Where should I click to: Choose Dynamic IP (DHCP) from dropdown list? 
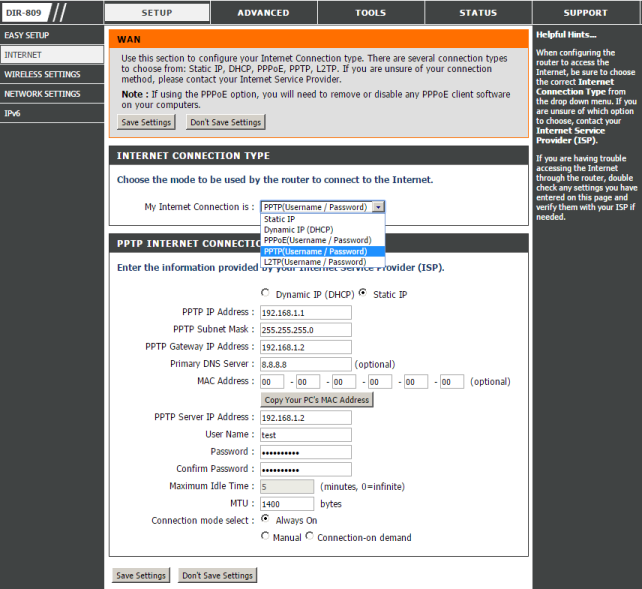(x=323, y=230)
